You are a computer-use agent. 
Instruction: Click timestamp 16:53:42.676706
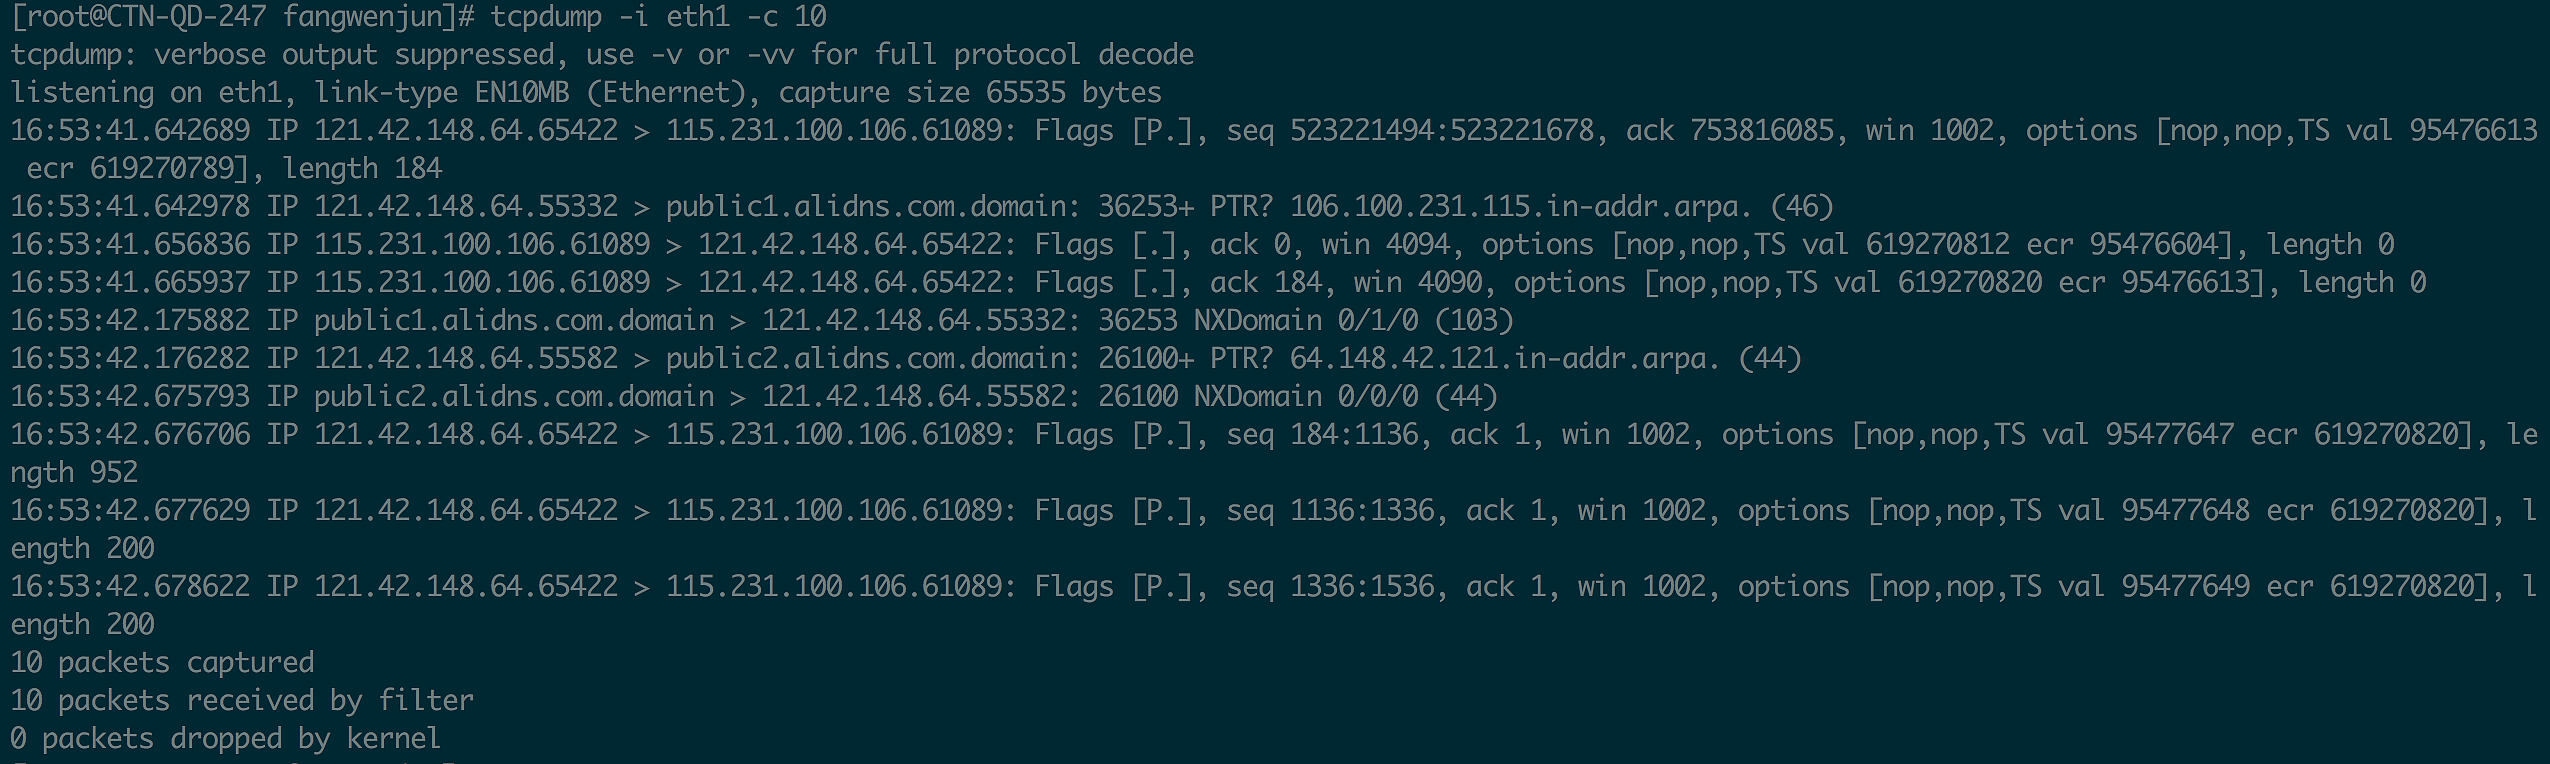(x=130, y=434)
